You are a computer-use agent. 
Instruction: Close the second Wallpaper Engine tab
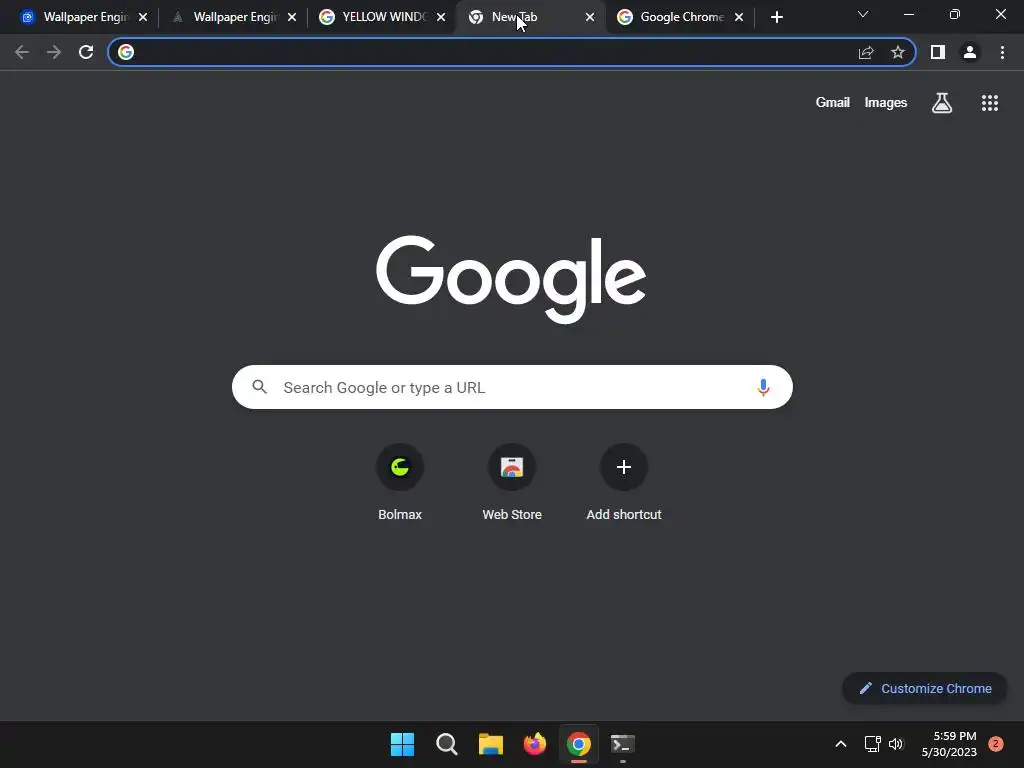click(292, 17)
